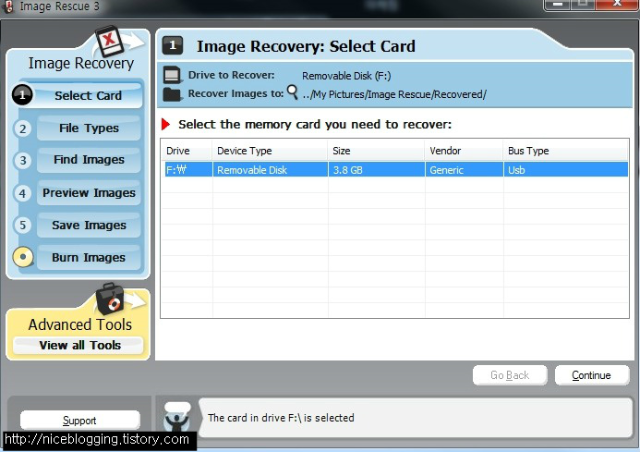
Task: Click the recovery path ../My Pictures/Image Rescue/Recovered/
Action: click(395, 95)
